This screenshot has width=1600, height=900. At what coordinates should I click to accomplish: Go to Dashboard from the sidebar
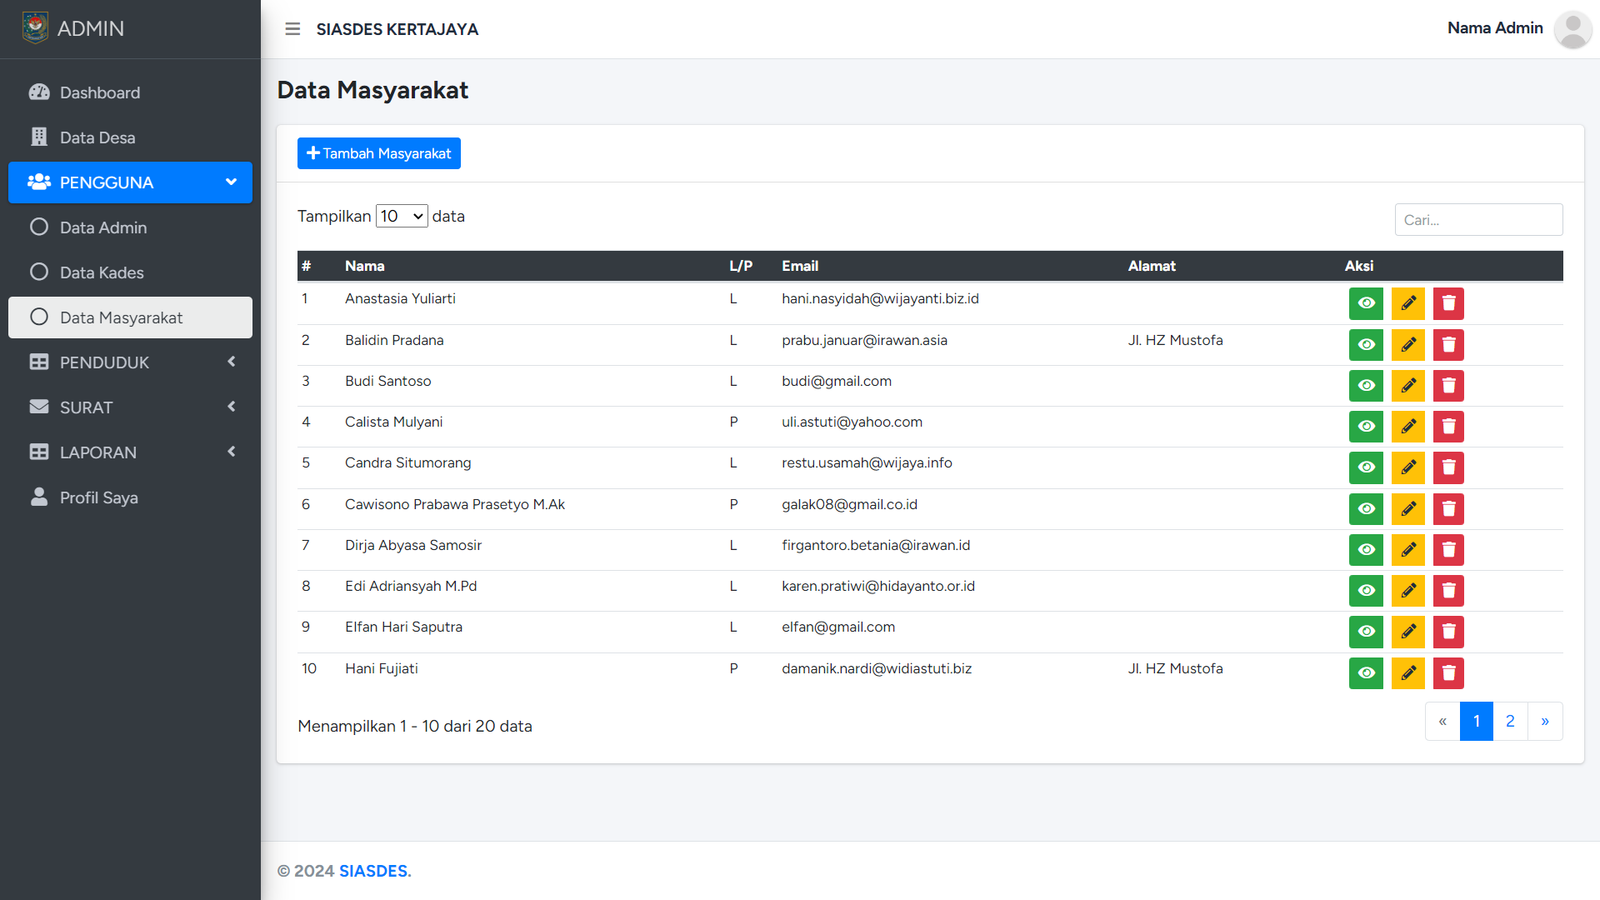(99, 92)
